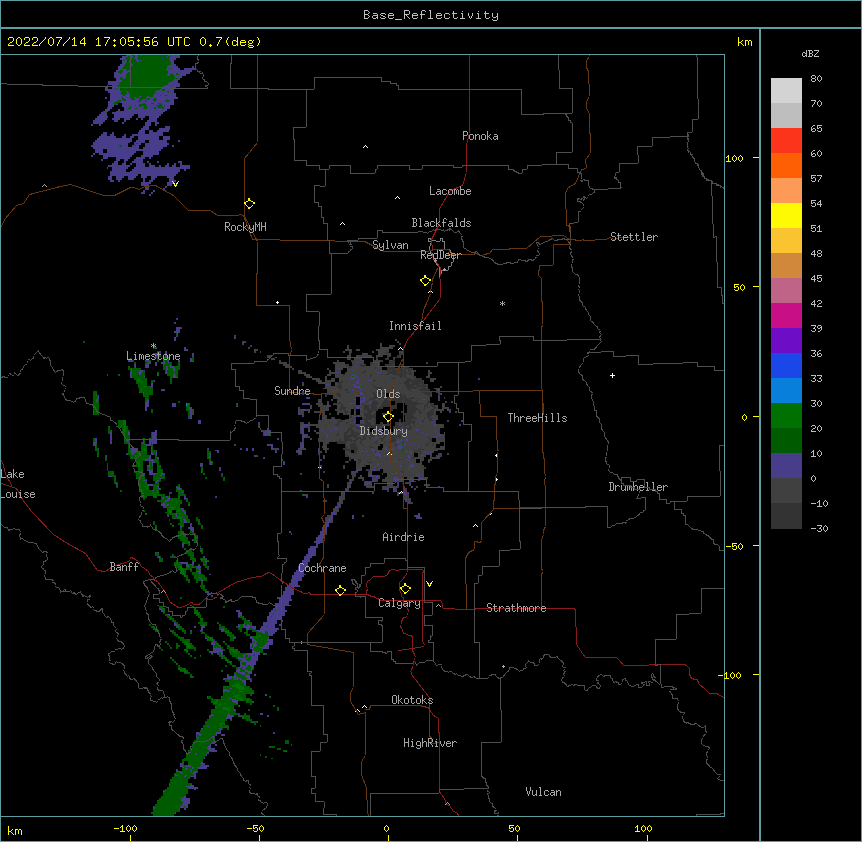862x842 pixels.
Task: Click the Limestone label
Action: tap(153, 356)
